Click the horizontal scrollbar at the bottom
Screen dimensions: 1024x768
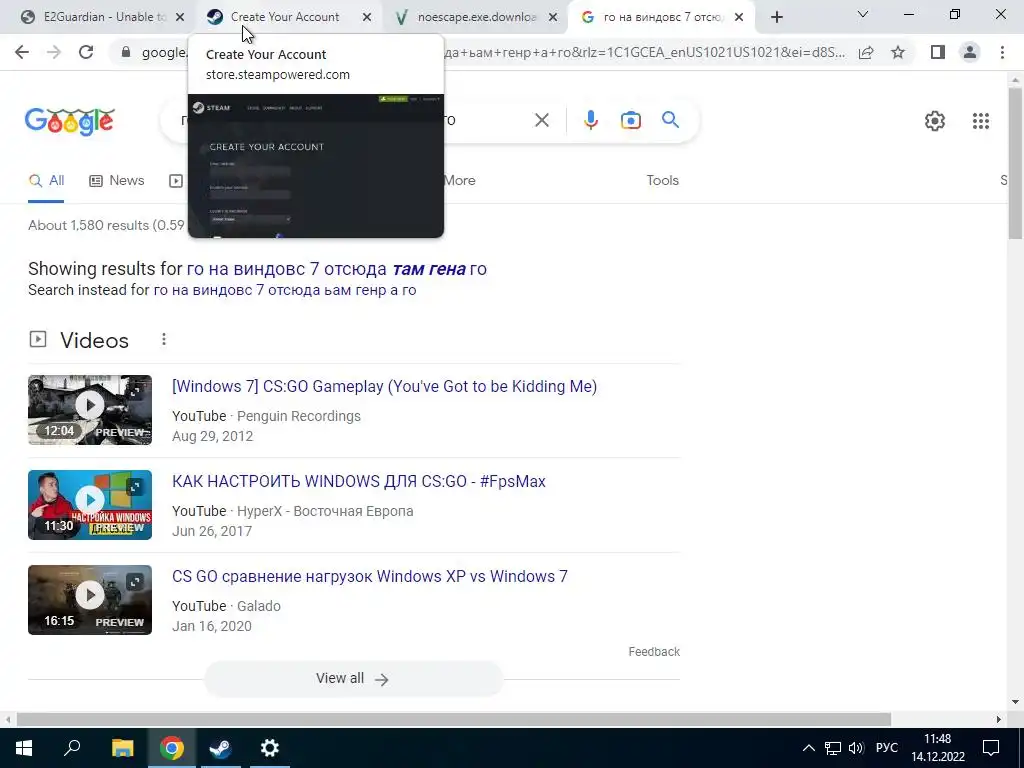click(454, 719)
